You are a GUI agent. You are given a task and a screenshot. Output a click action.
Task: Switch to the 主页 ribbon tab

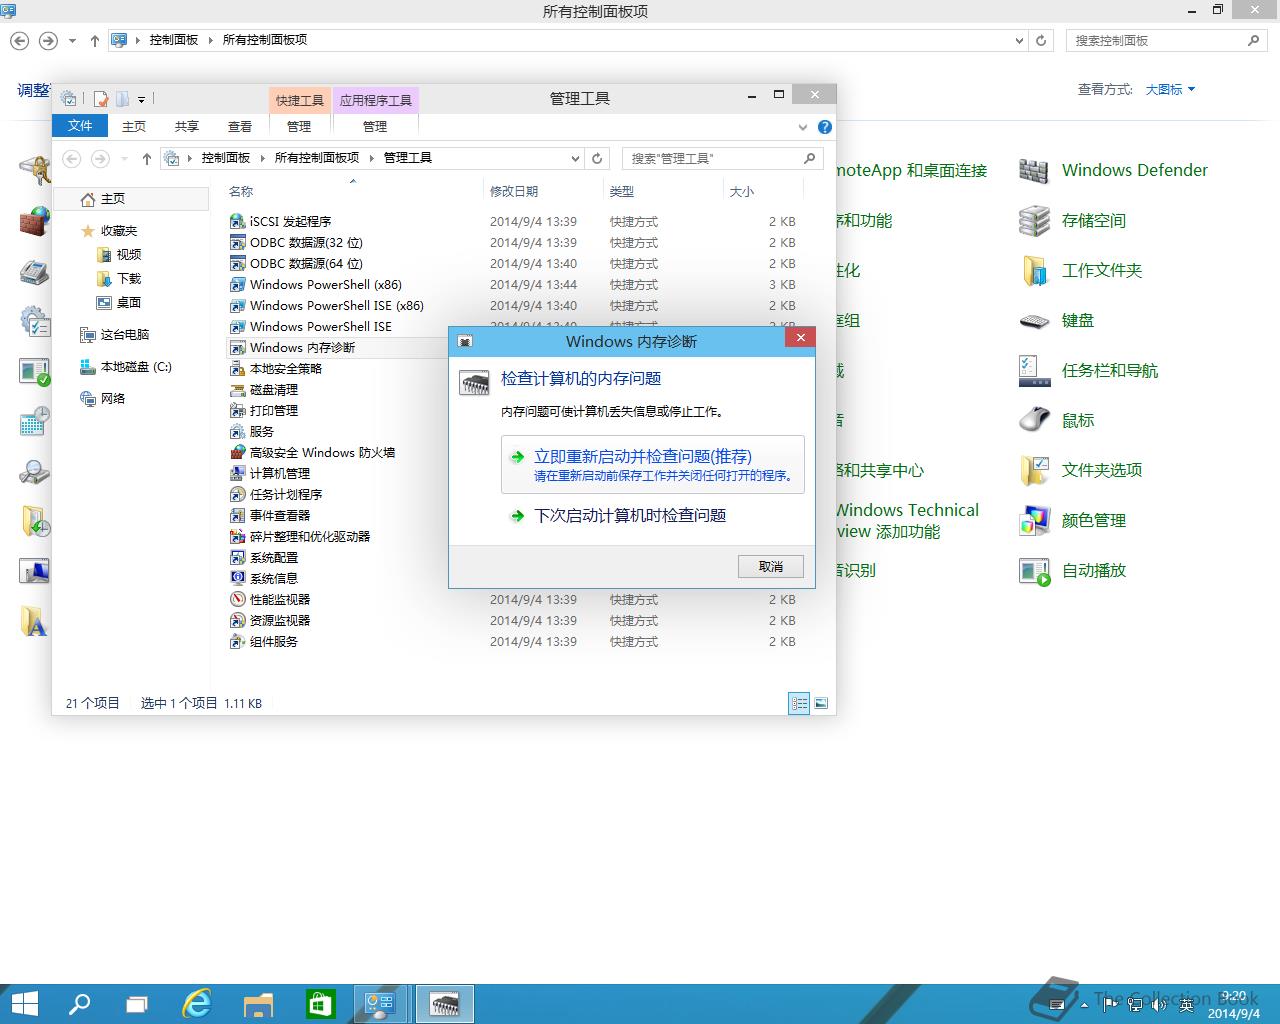point(134,127)
